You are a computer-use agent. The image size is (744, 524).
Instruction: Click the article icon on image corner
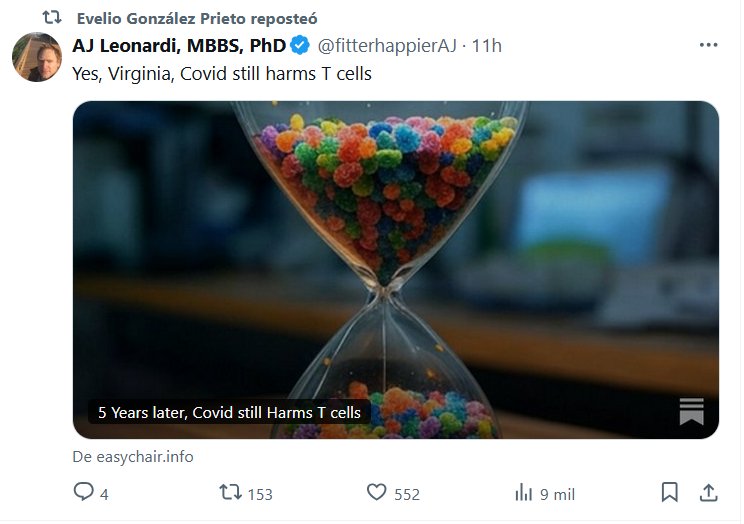pos(691,411)
